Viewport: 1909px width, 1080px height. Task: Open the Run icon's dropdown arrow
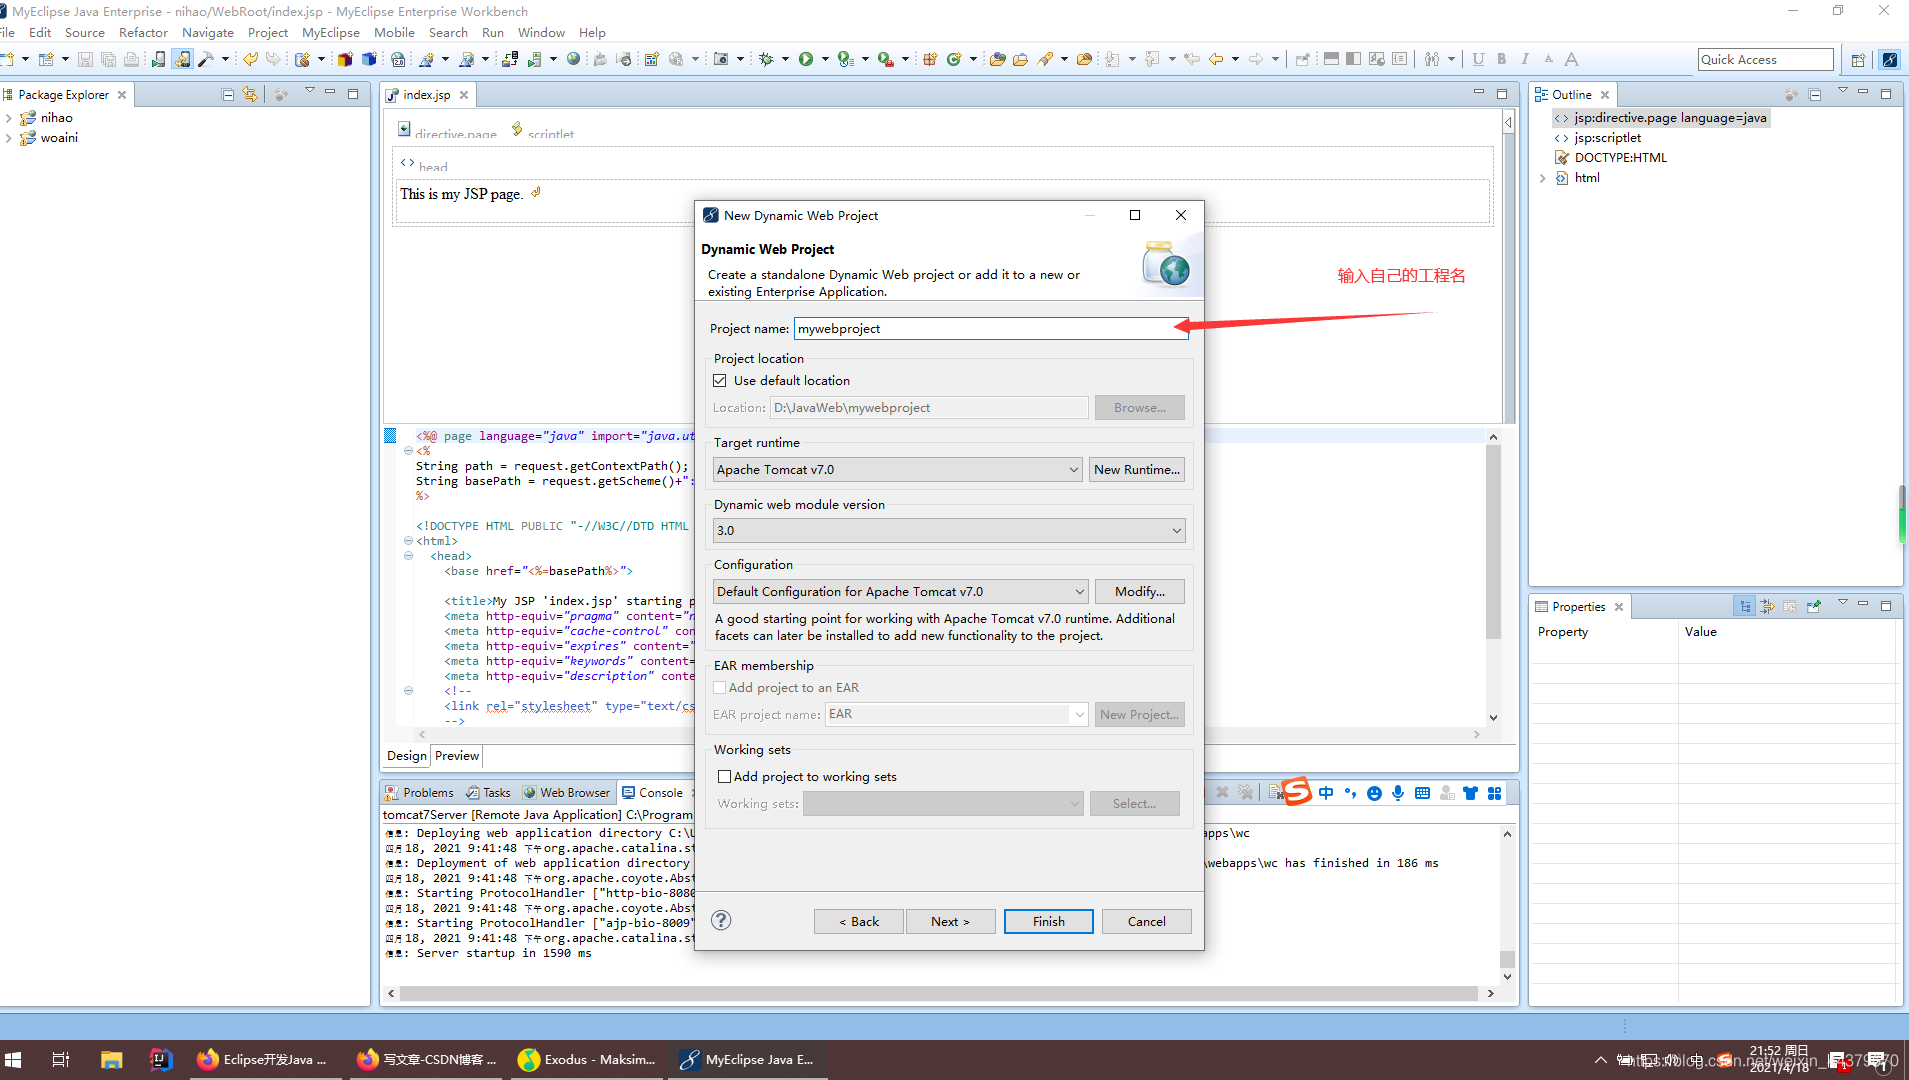825,59
